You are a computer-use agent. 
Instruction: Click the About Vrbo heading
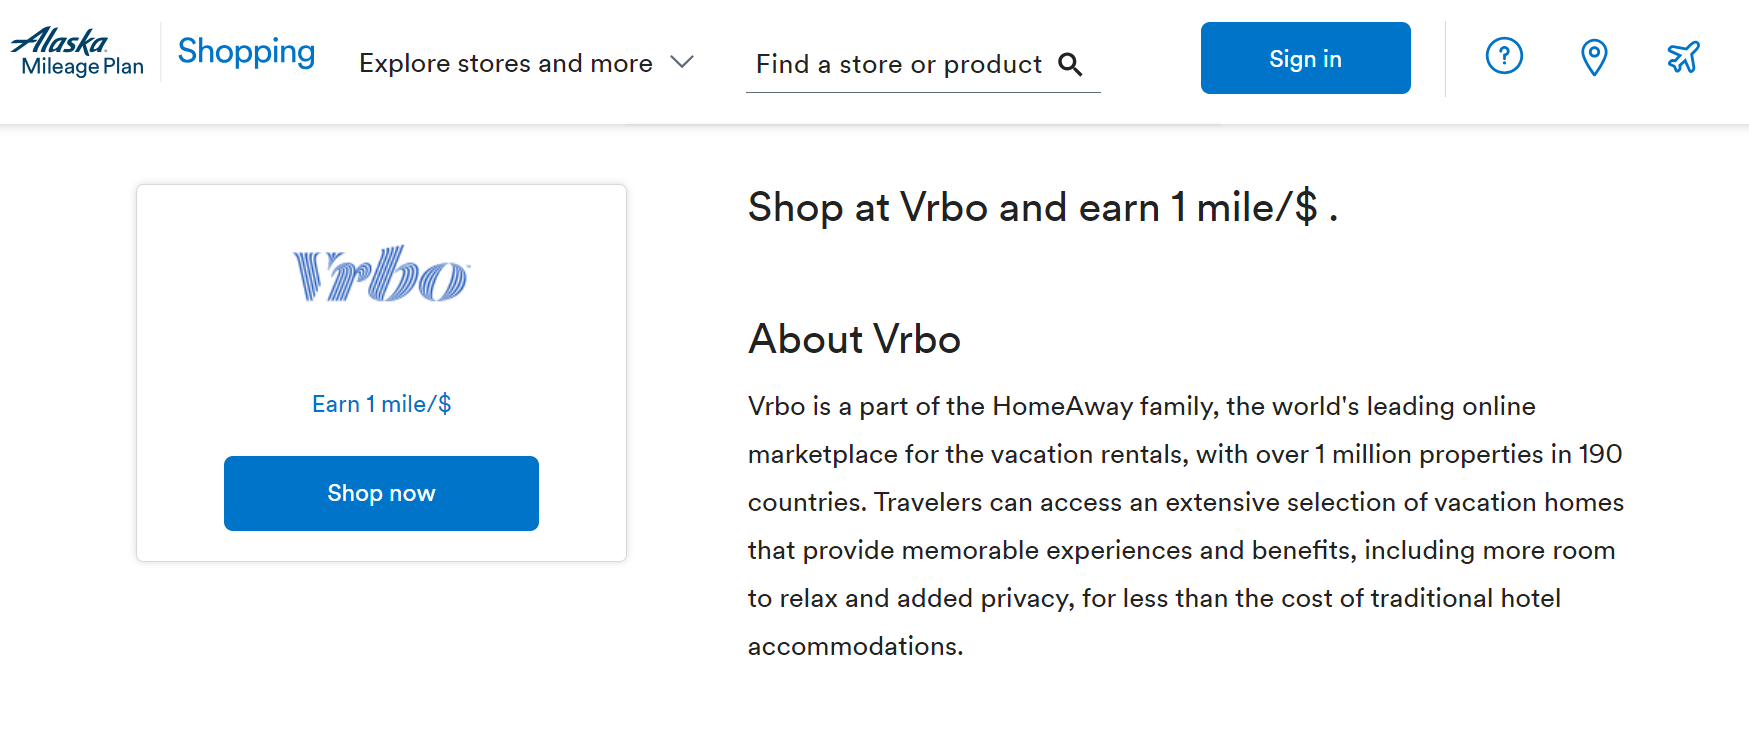(x=854, y=339)
